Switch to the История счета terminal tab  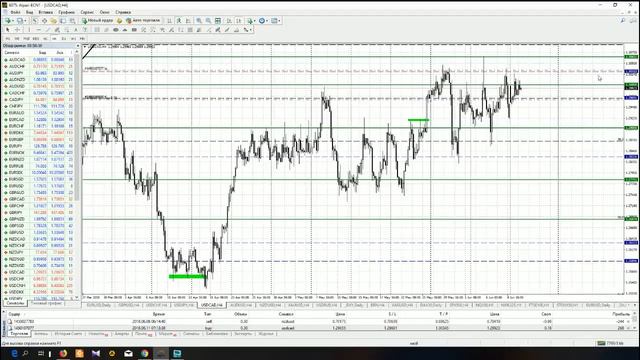(68, 334)
